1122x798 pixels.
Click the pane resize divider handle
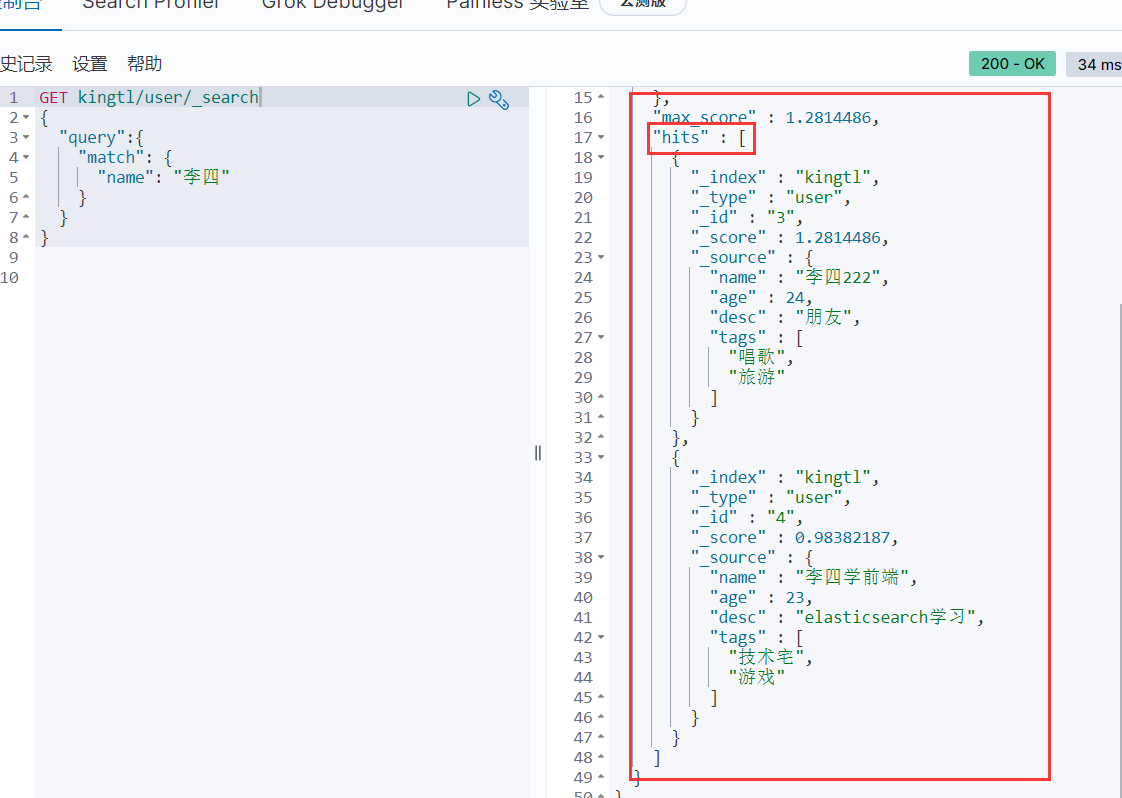(x=538, y=452)
